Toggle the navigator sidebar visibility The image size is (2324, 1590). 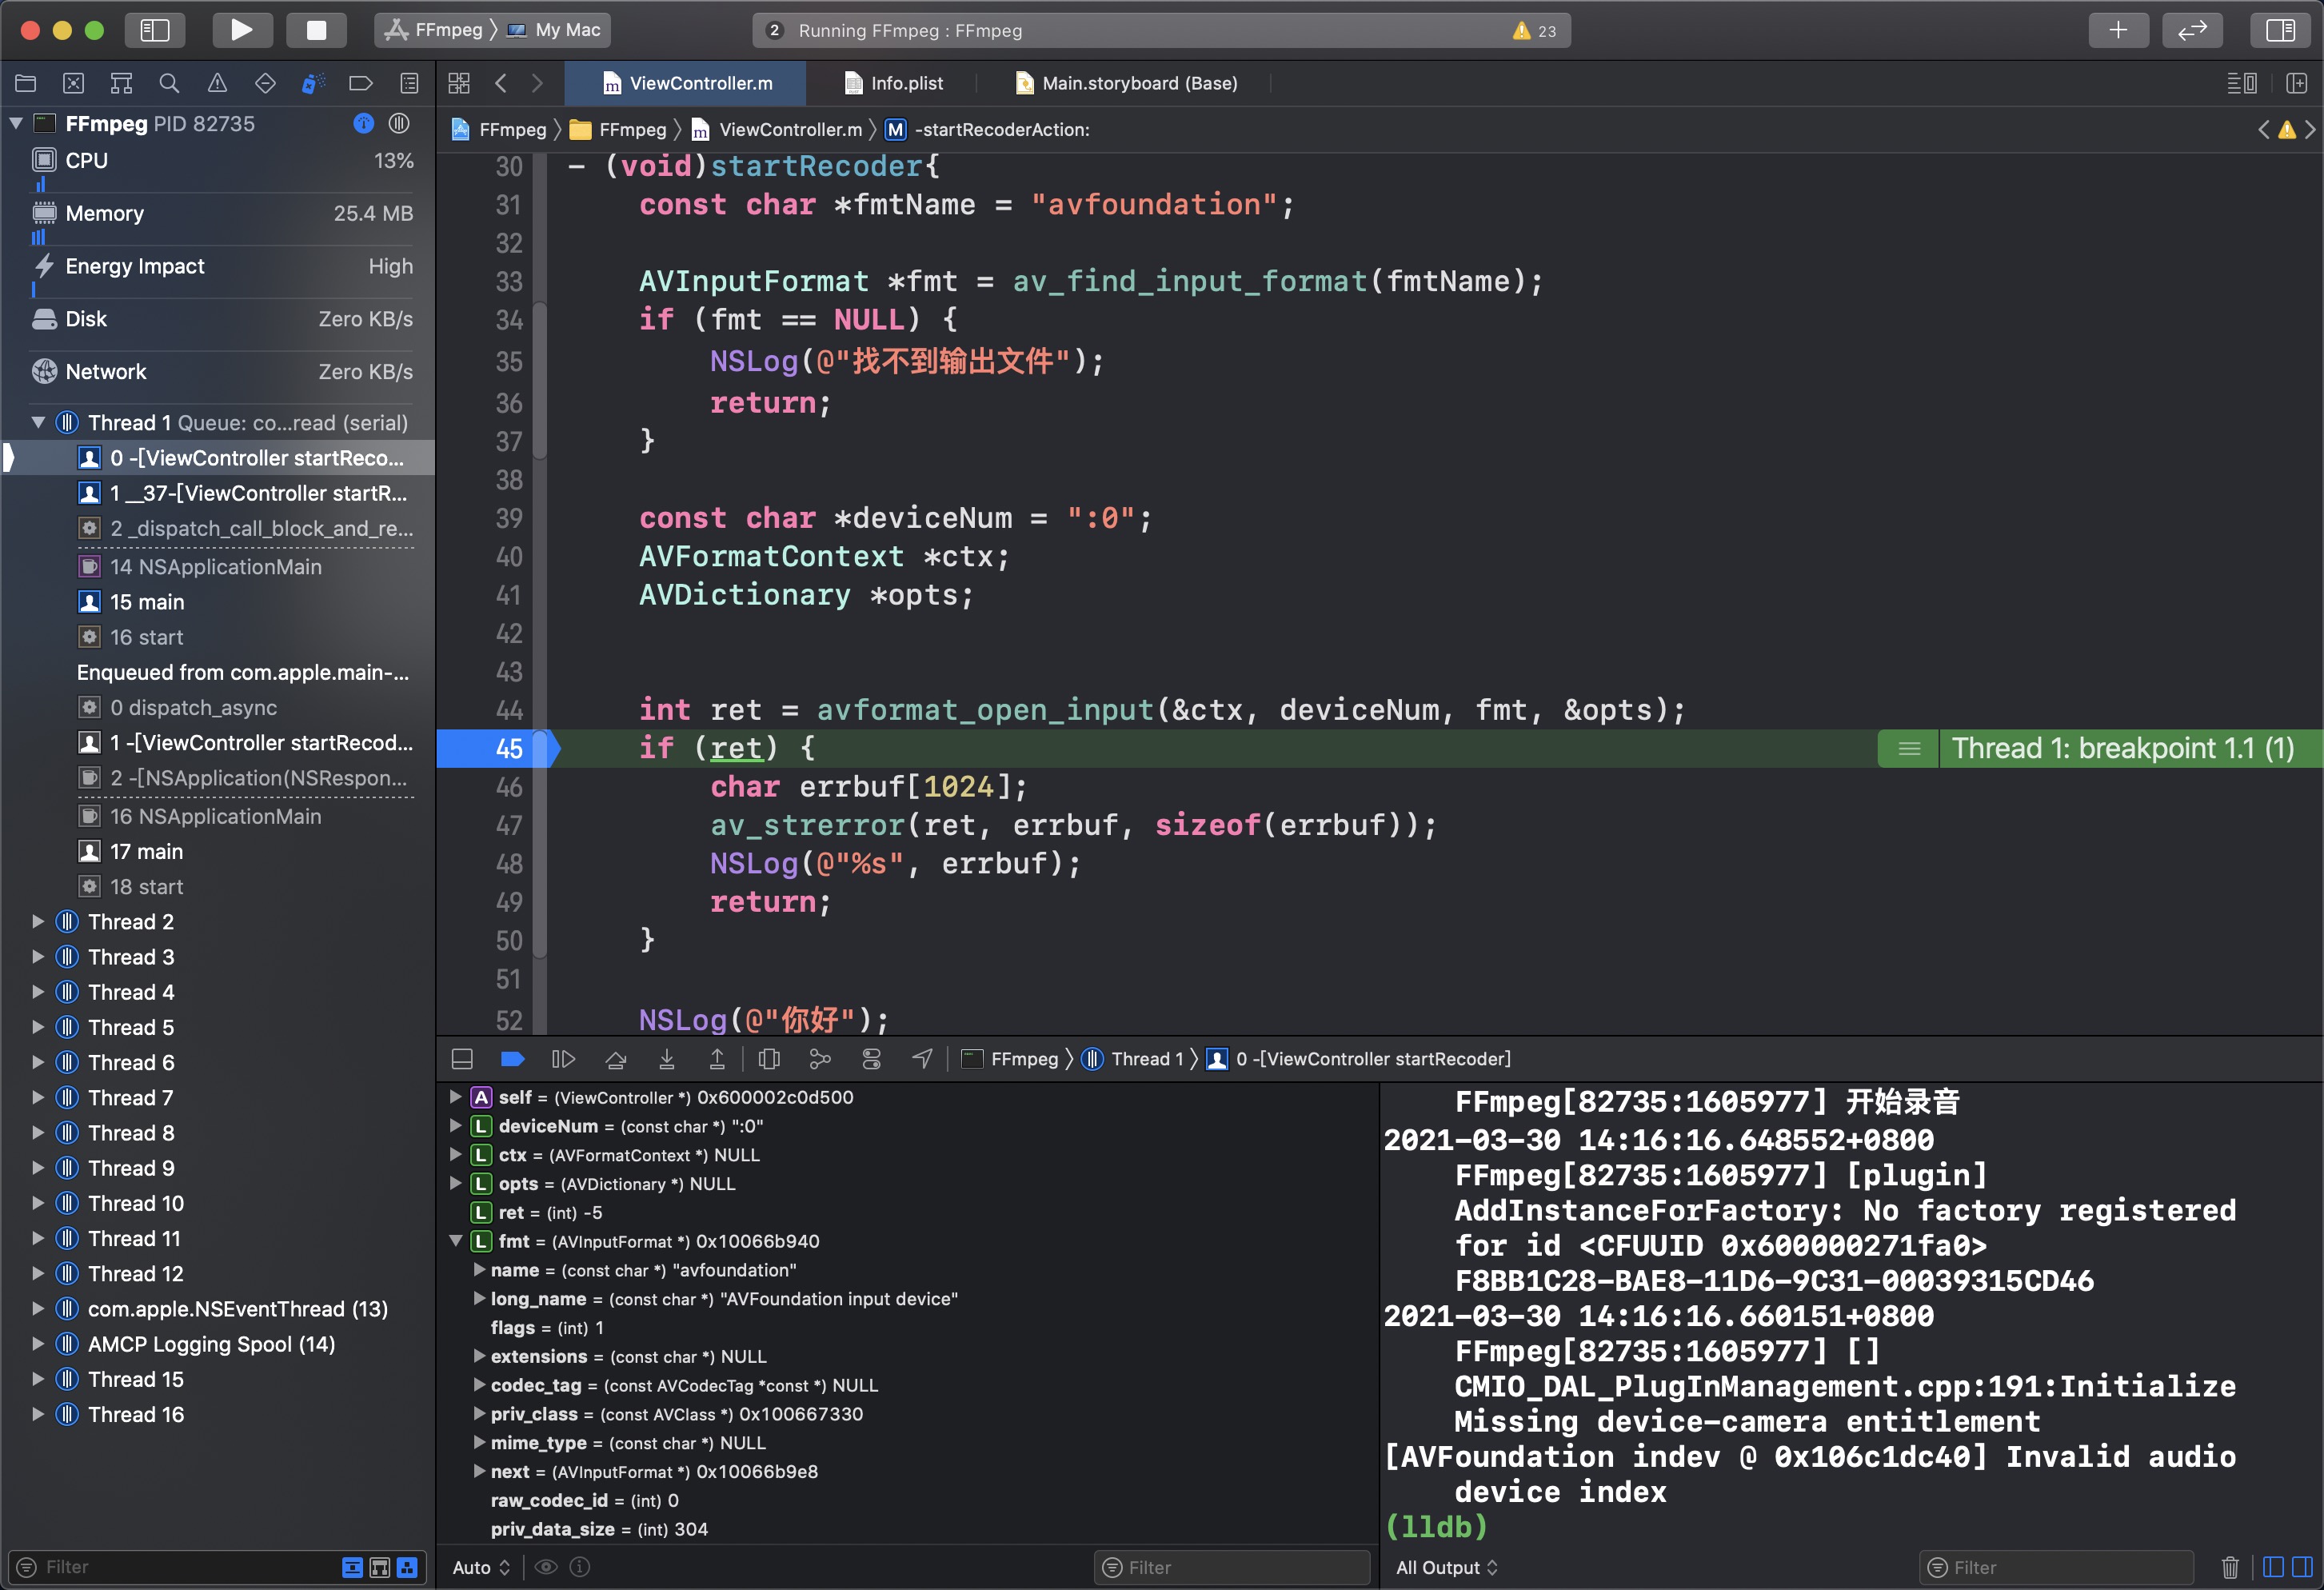point(155,30)
